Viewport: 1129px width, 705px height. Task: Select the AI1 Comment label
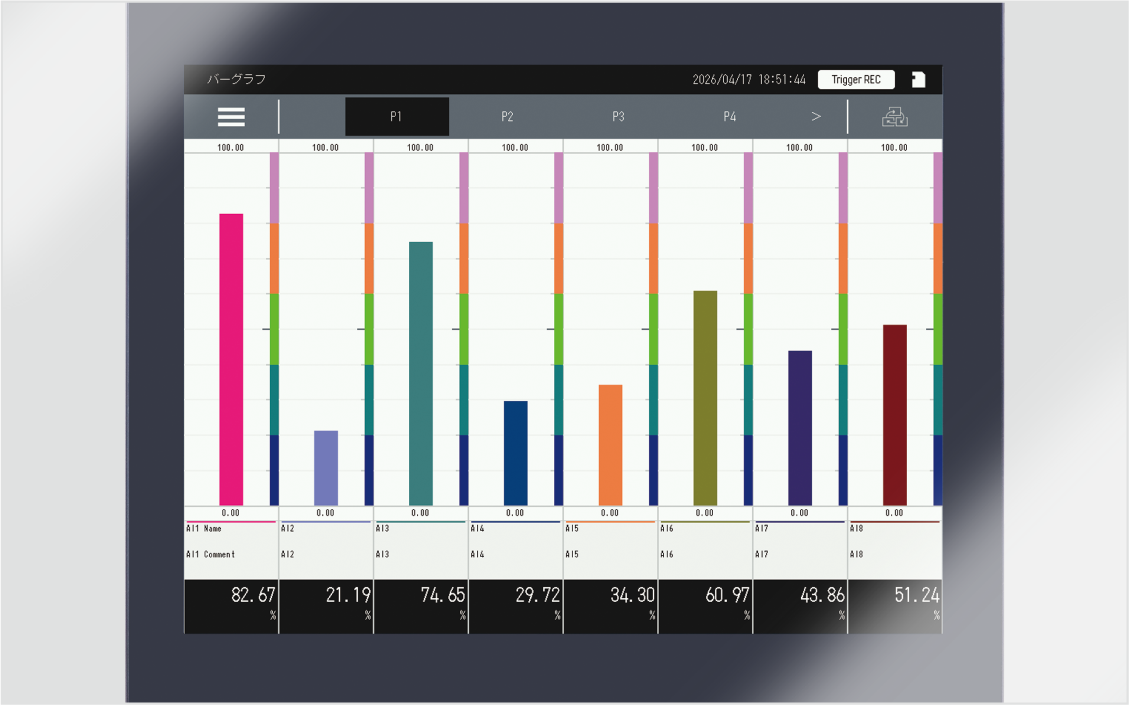[210, 554]
